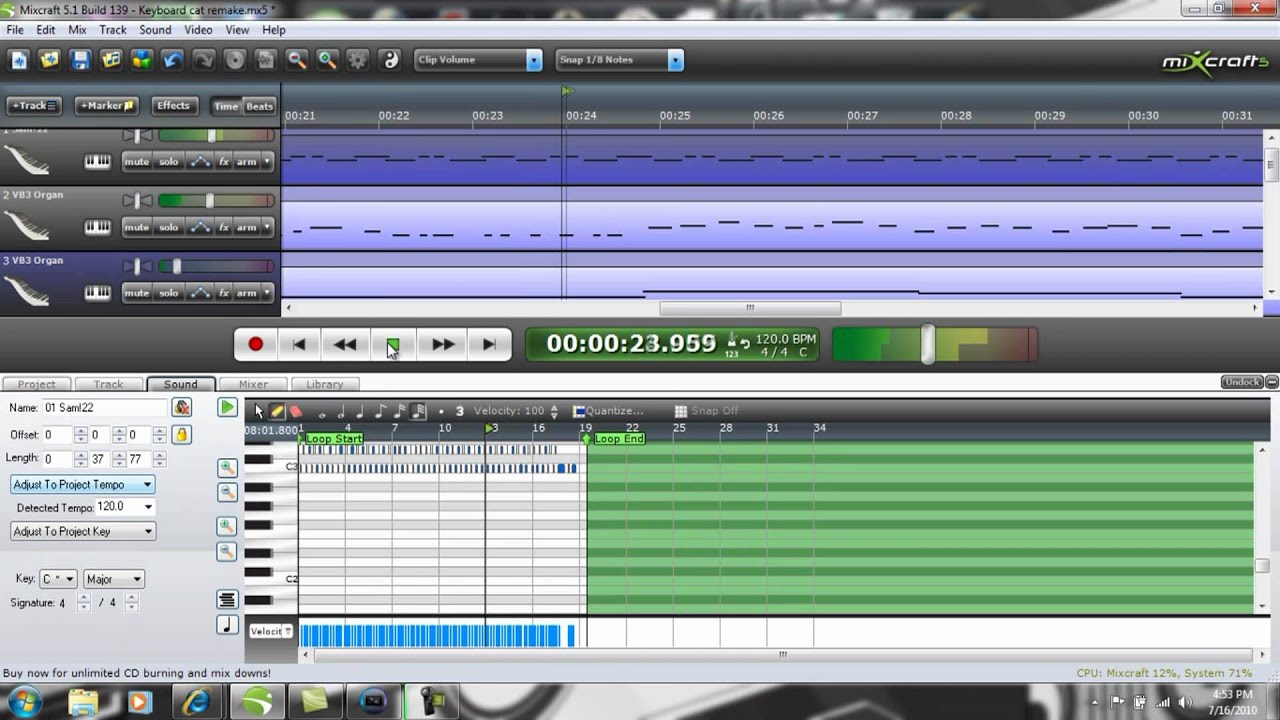1280x720 pixels.
Task: Select the pencil draw tool in piano roll
Action: point(277,411)
